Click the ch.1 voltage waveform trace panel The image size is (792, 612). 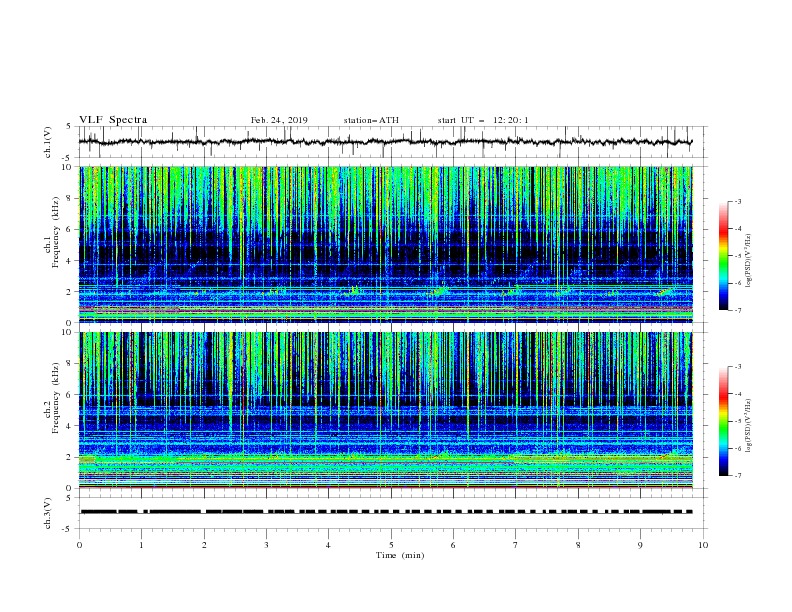392,142
